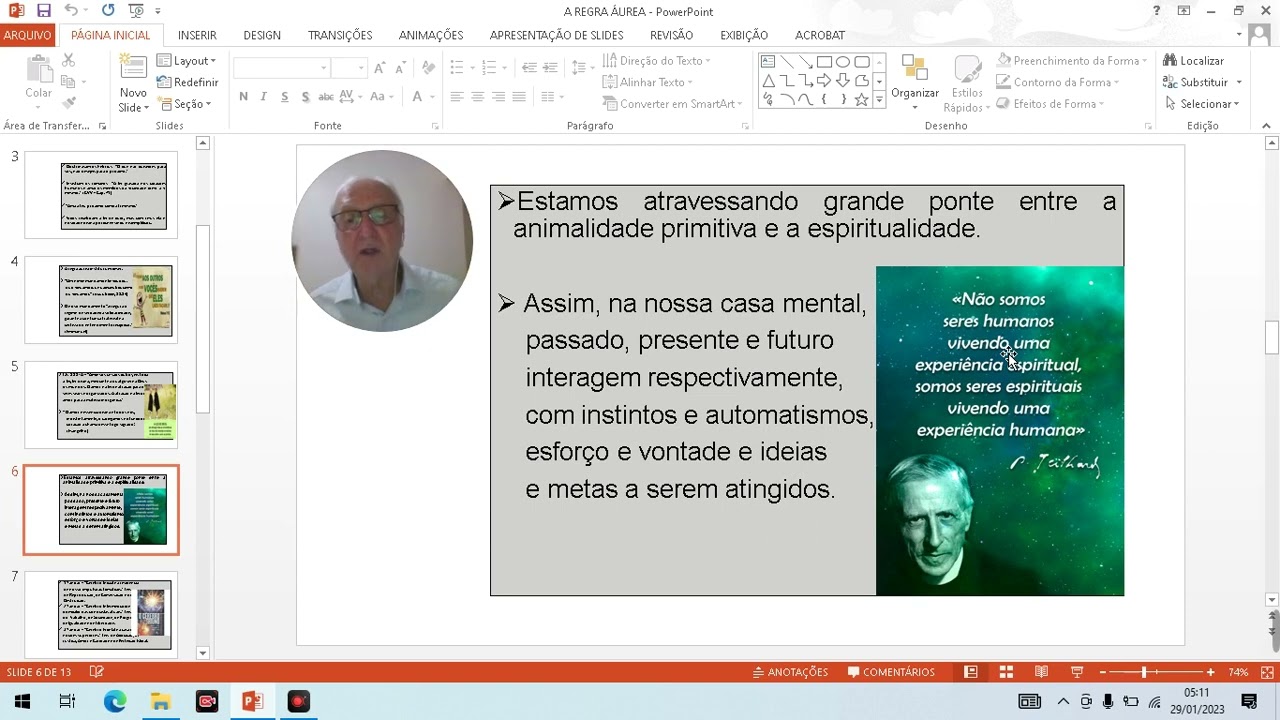The image size is (1280, 720).
Task: Undo the last action
Action: coord(71,11)
